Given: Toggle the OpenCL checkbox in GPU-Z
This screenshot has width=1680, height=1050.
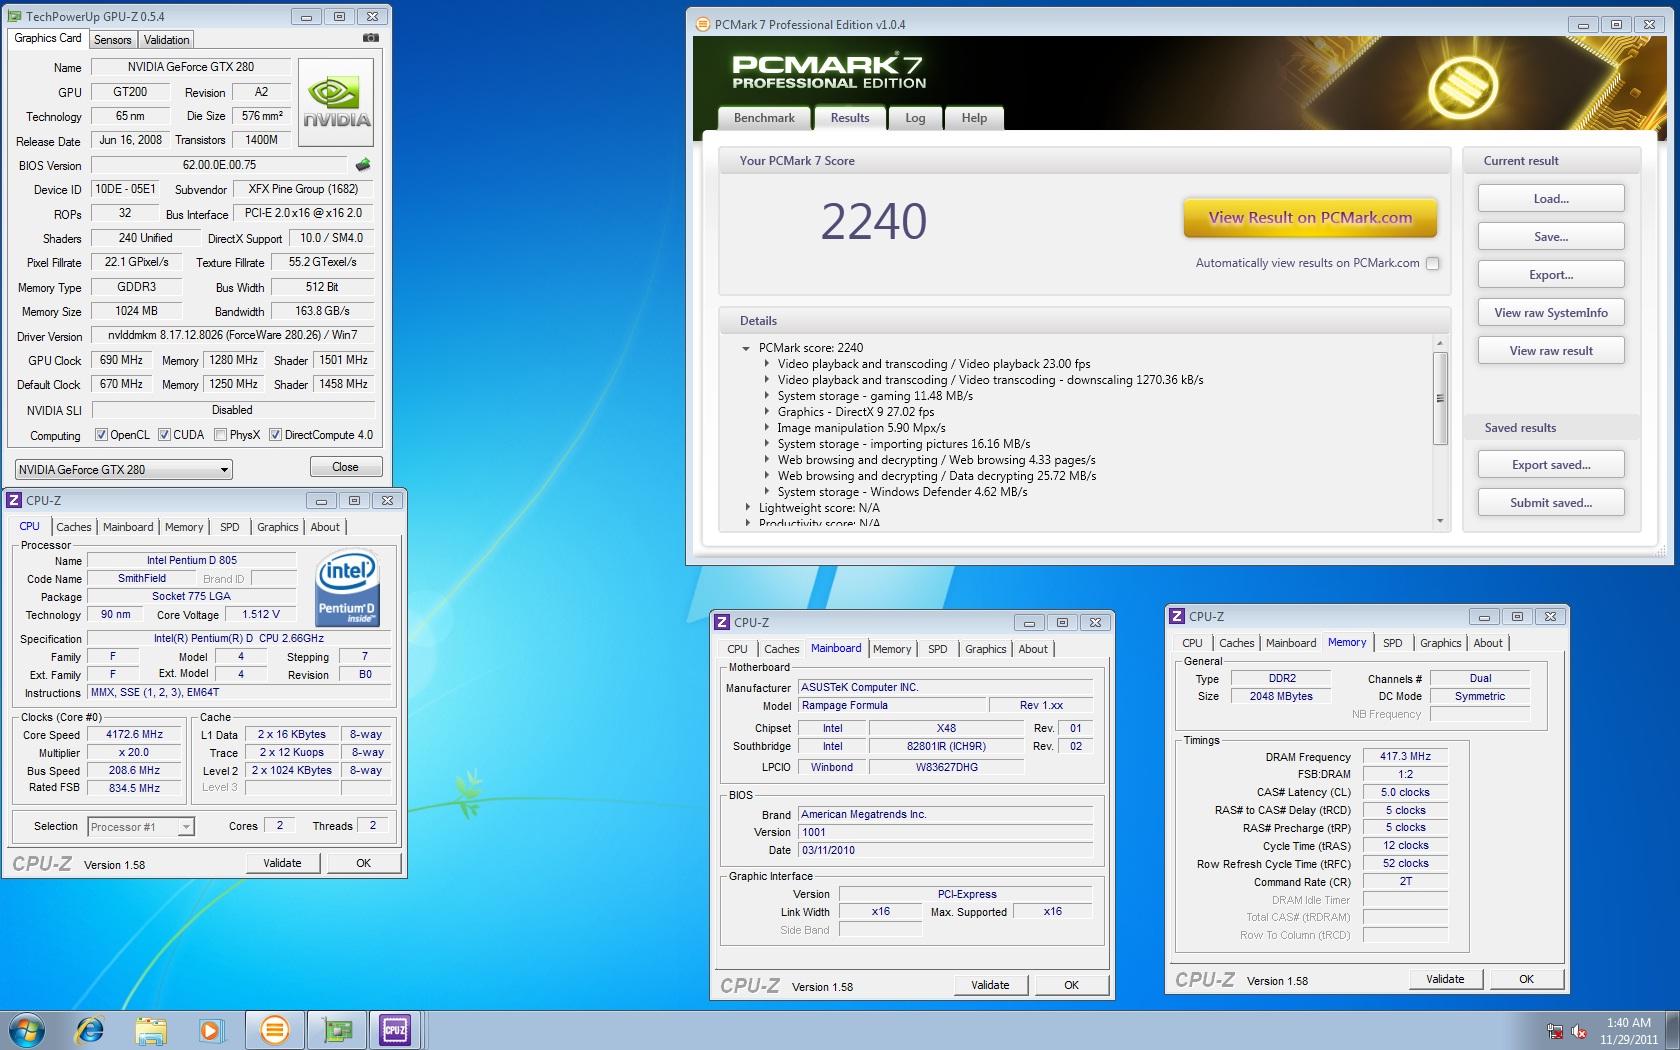Looking at the screenshot, I should [101, 435].
